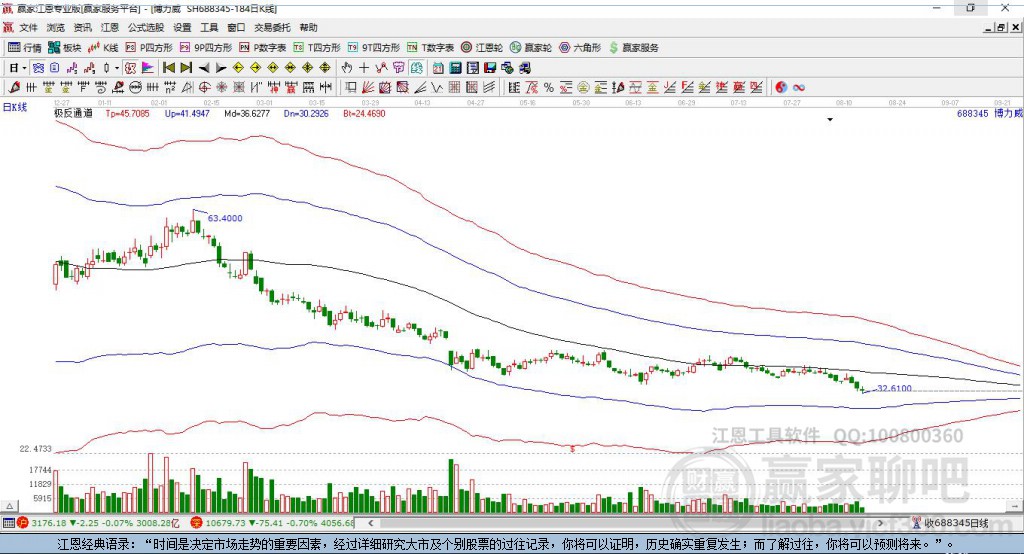Click the blue infinity symbol icon

coord(799,88)
